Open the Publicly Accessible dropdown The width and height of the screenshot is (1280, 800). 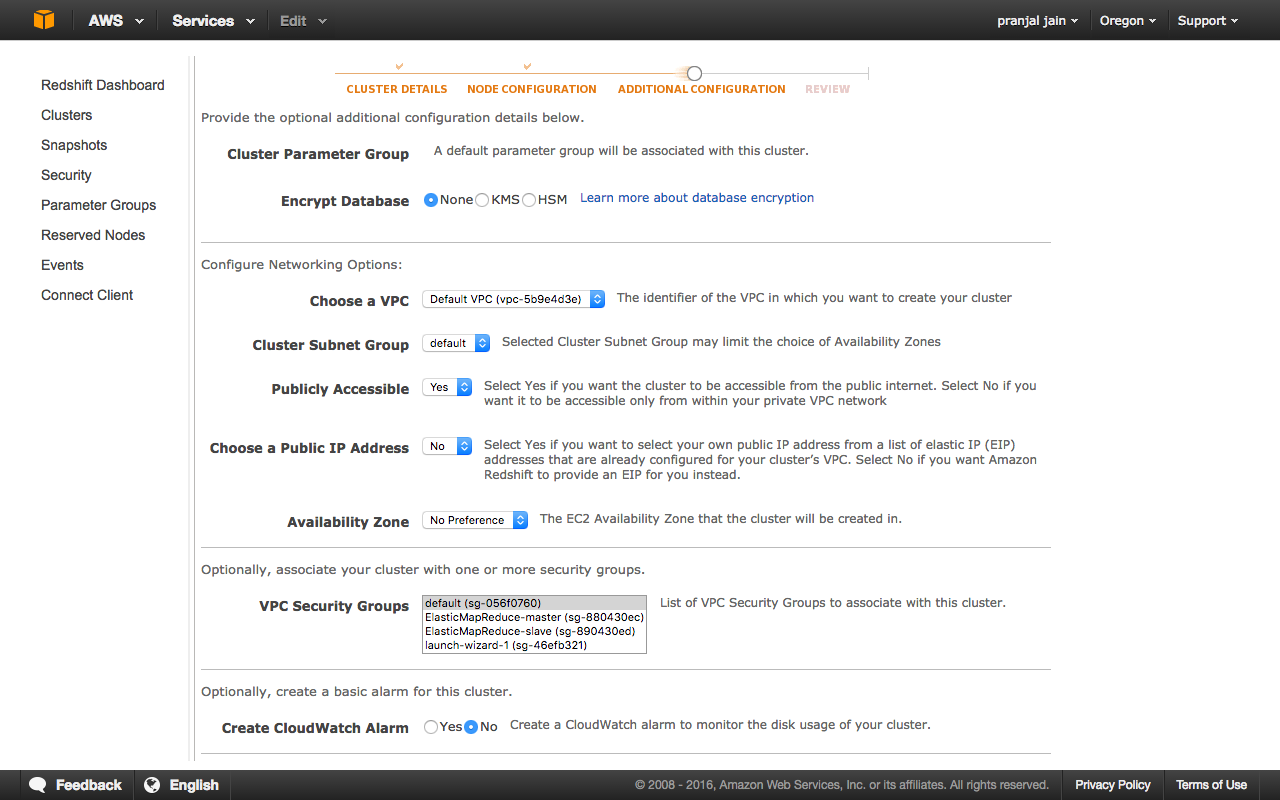pyautogui.click(x=447, y=387)
